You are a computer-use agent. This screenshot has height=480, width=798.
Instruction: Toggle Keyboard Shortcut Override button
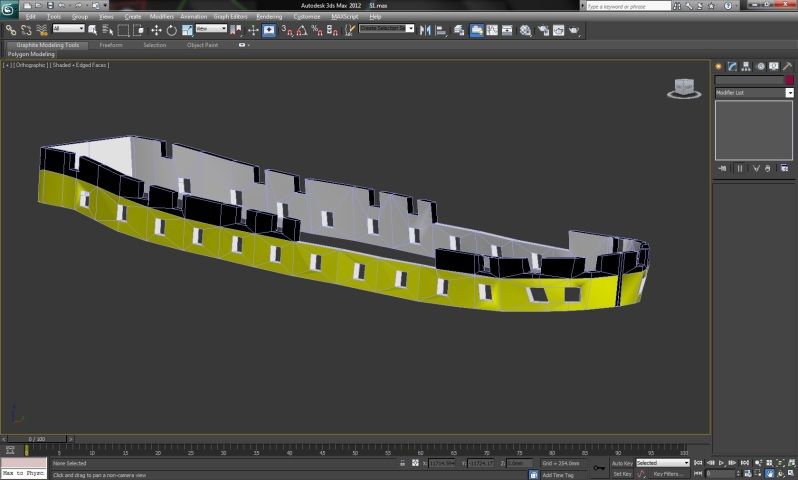click(269, 31)
